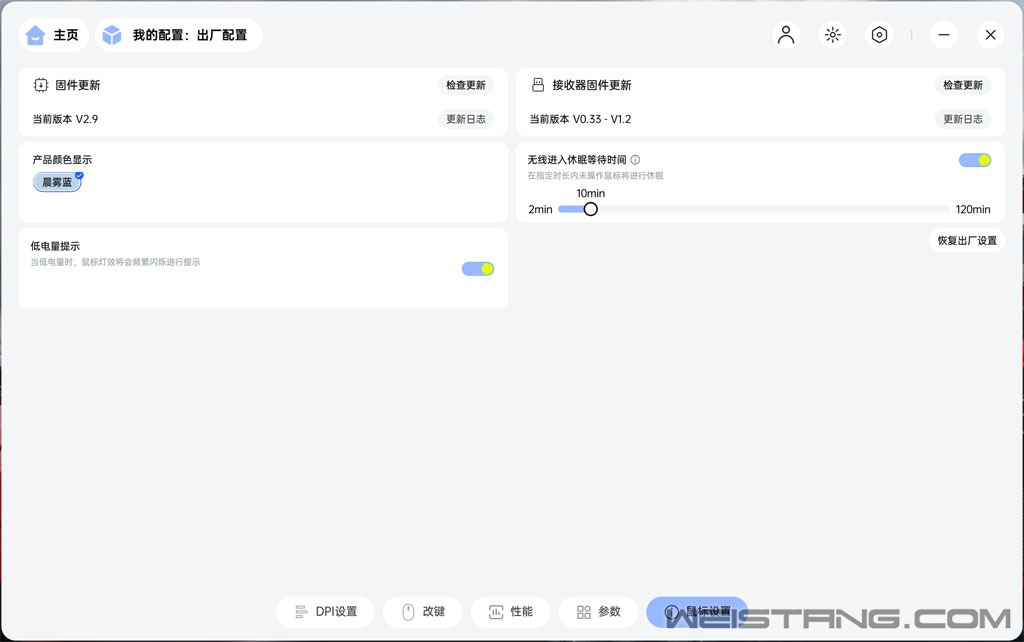Click the info icon beside 无线进入休眠等待时间
The height and width of the screenshot is (642, 1024).
coord(635,160)
